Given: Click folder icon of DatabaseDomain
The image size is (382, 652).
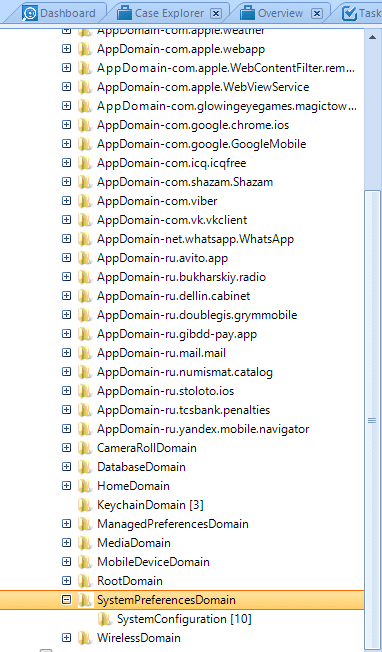Looking at the screenshot, I should [84, 467].
